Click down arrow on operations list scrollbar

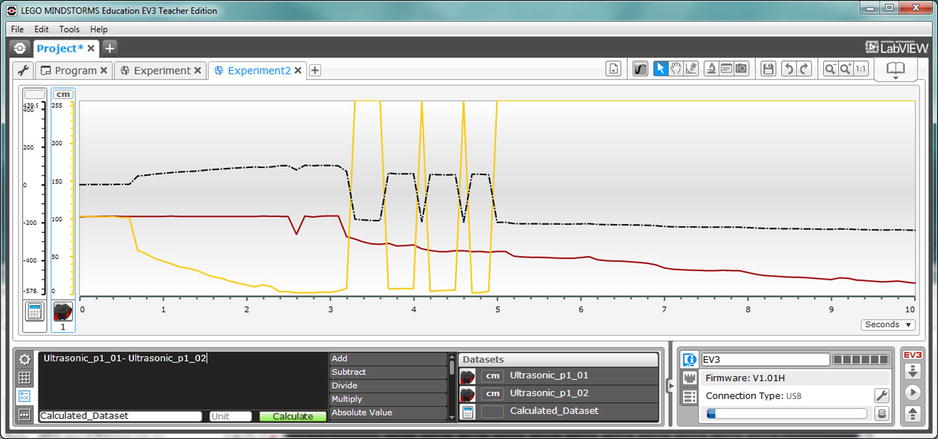[x=452, y=417]
